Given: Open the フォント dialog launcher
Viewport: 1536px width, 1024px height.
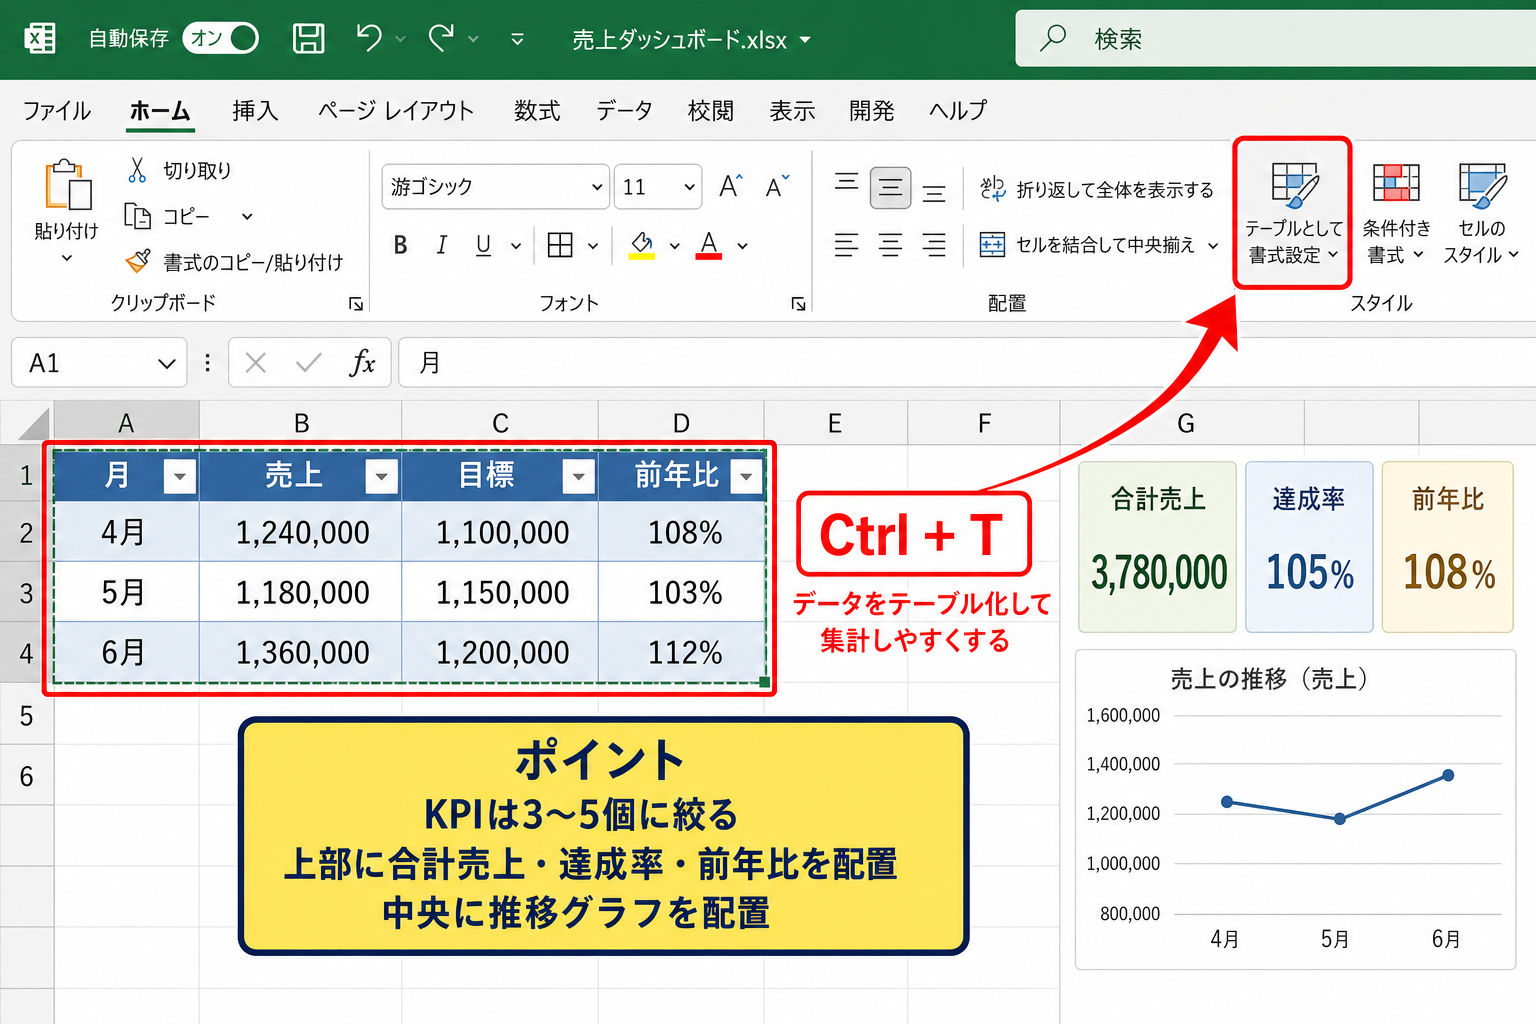Looking at the screenshot, I should click(x=798, y=304).
